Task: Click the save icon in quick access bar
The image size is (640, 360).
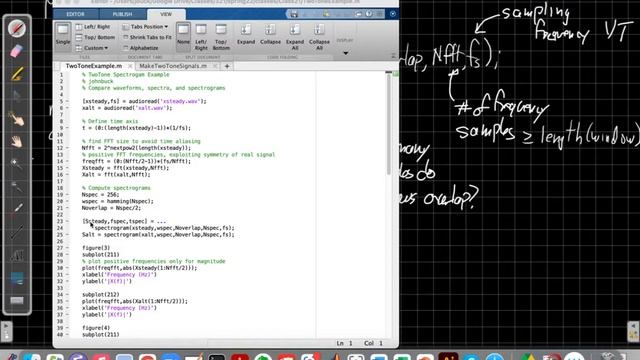Action: pyautogui.click(x=294, y=14)
